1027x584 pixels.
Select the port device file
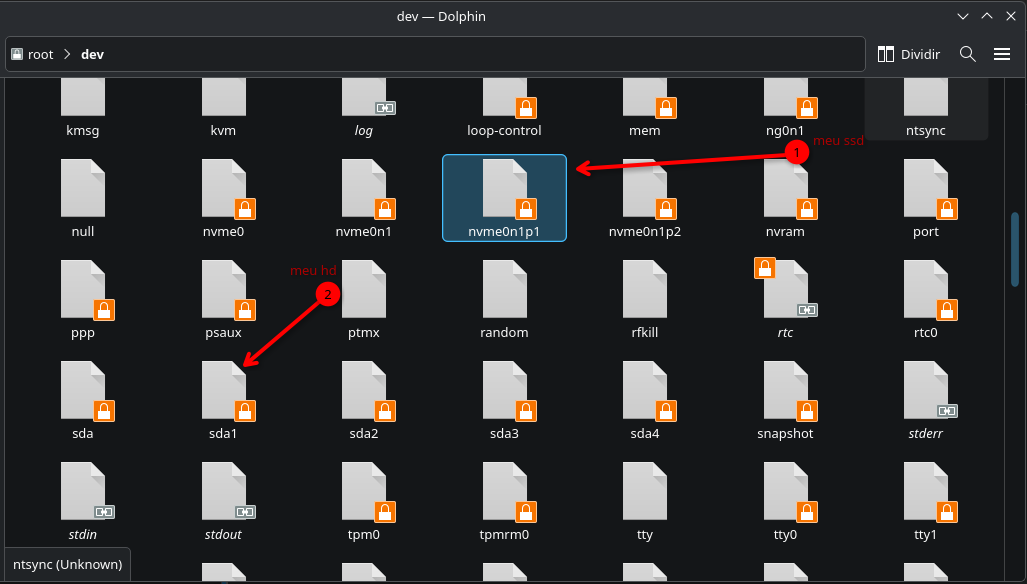click(x=925, y=198)
